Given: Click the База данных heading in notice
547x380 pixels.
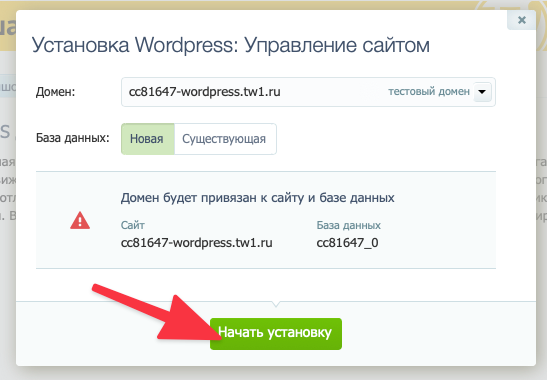Looking at the screenshot, I should pyautogui.click(x=349, y=225).
